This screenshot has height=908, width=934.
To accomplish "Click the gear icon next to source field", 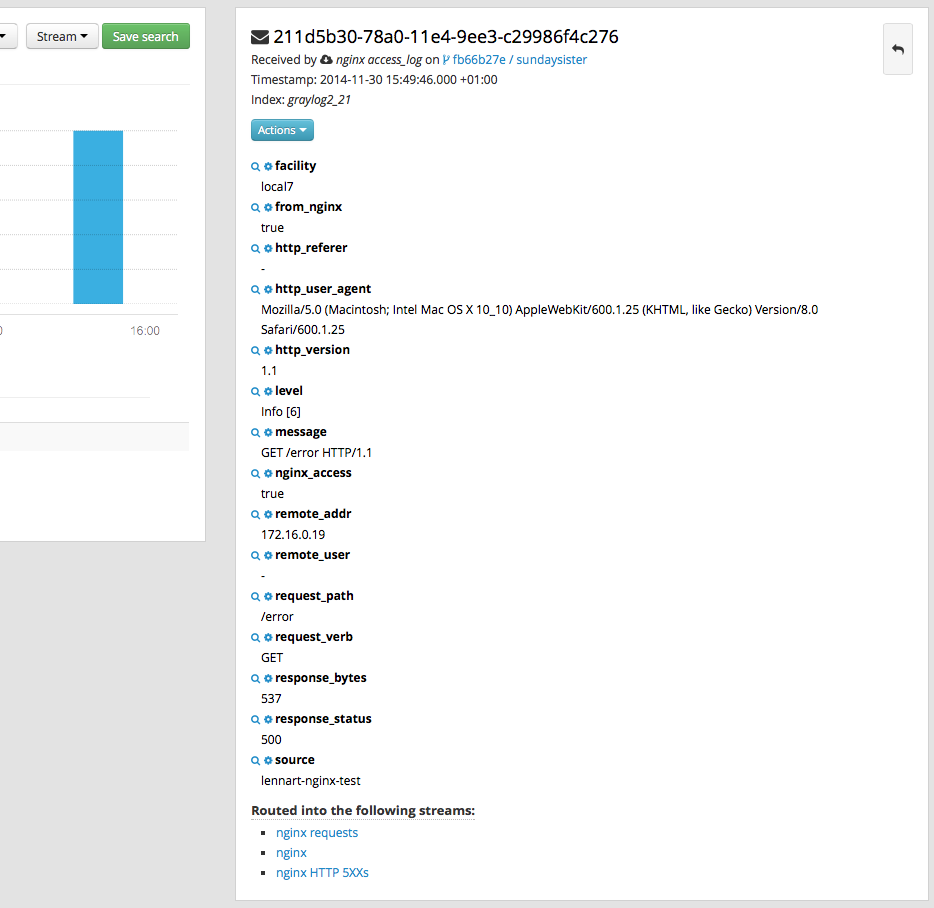I will (x=268, y=761).
